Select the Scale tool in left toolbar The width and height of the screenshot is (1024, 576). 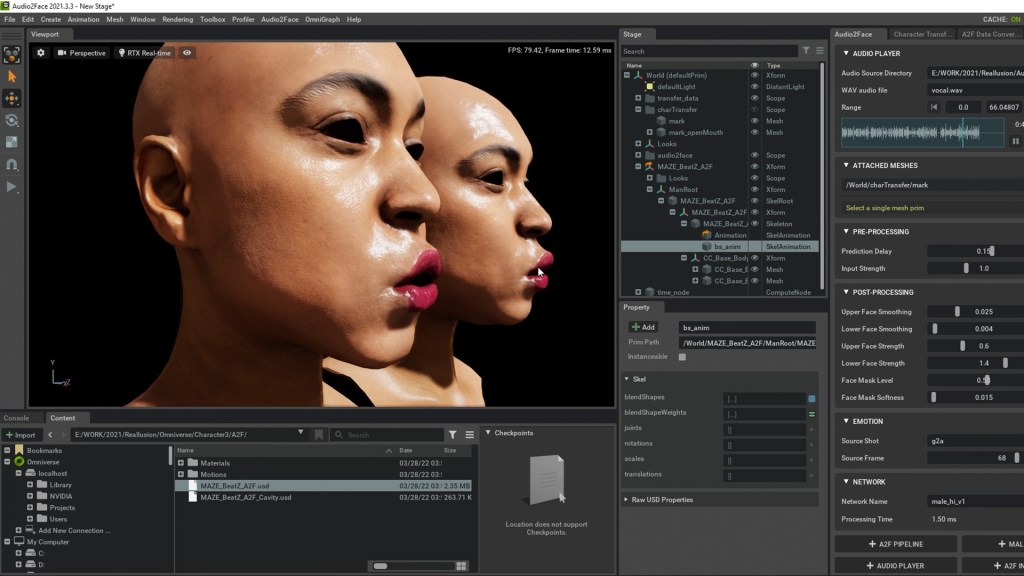pos(12,142)
